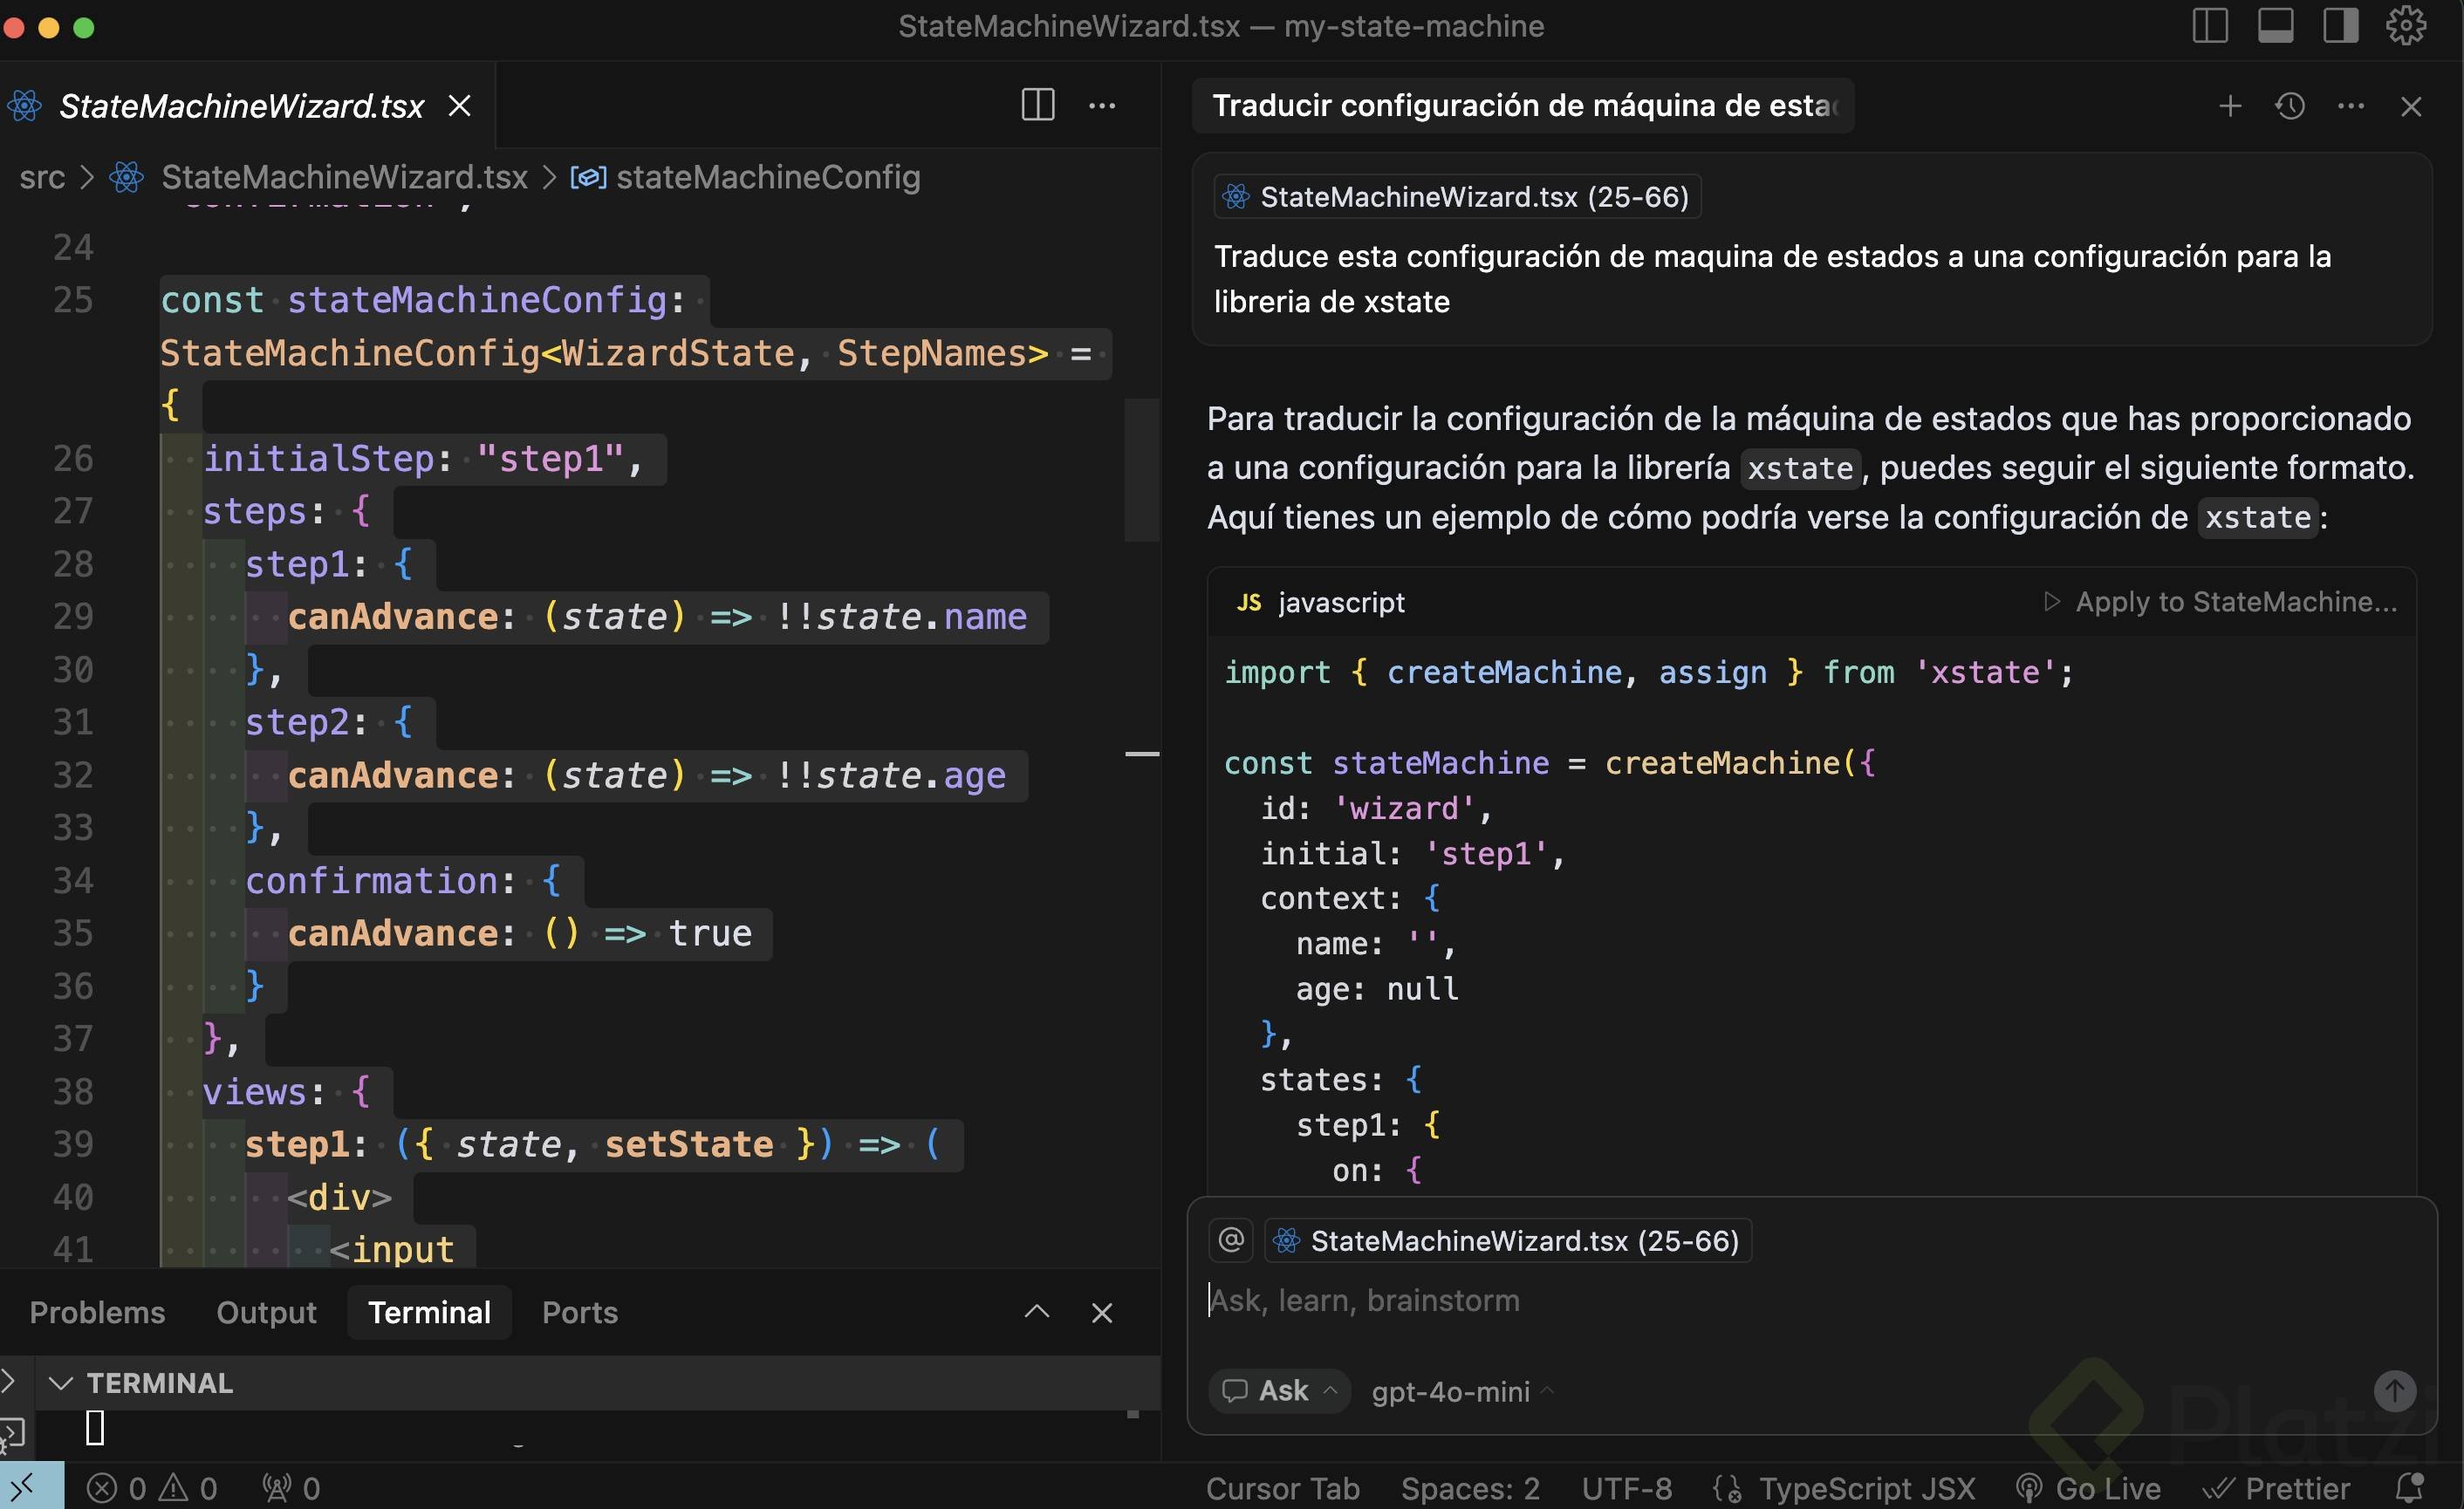Image resolution: width=2464 pixels, height=1509 pixels.
Task: Switch to the Output tab
Action: pos(266,1312)
